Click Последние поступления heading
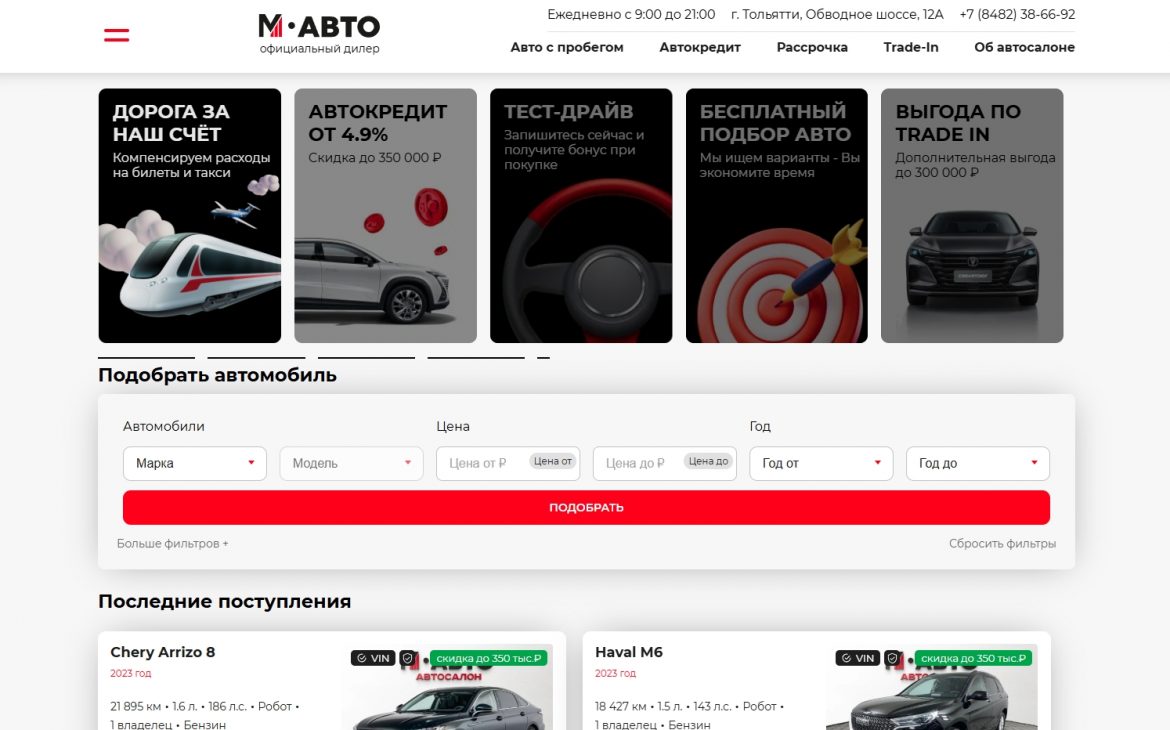The width and height of the screenshot is (1170, 730). [x=225, y=601]
